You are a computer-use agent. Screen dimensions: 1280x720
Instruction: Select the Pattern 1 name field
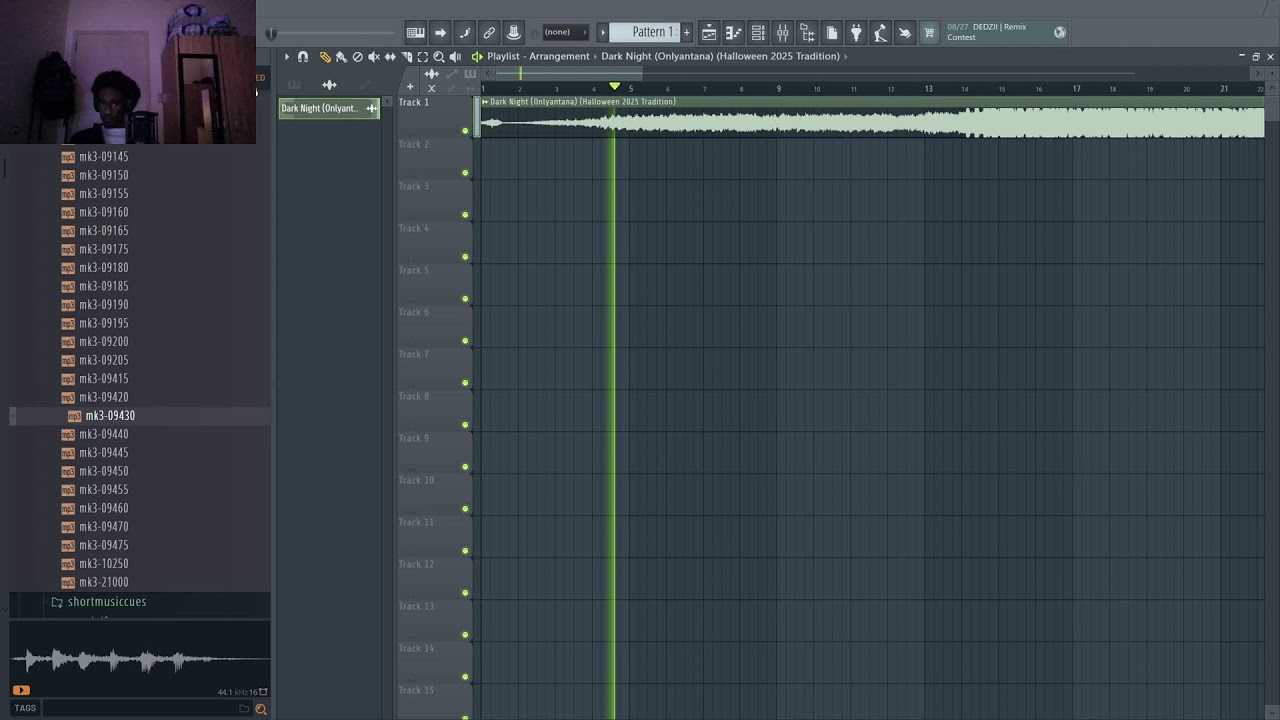645,32
